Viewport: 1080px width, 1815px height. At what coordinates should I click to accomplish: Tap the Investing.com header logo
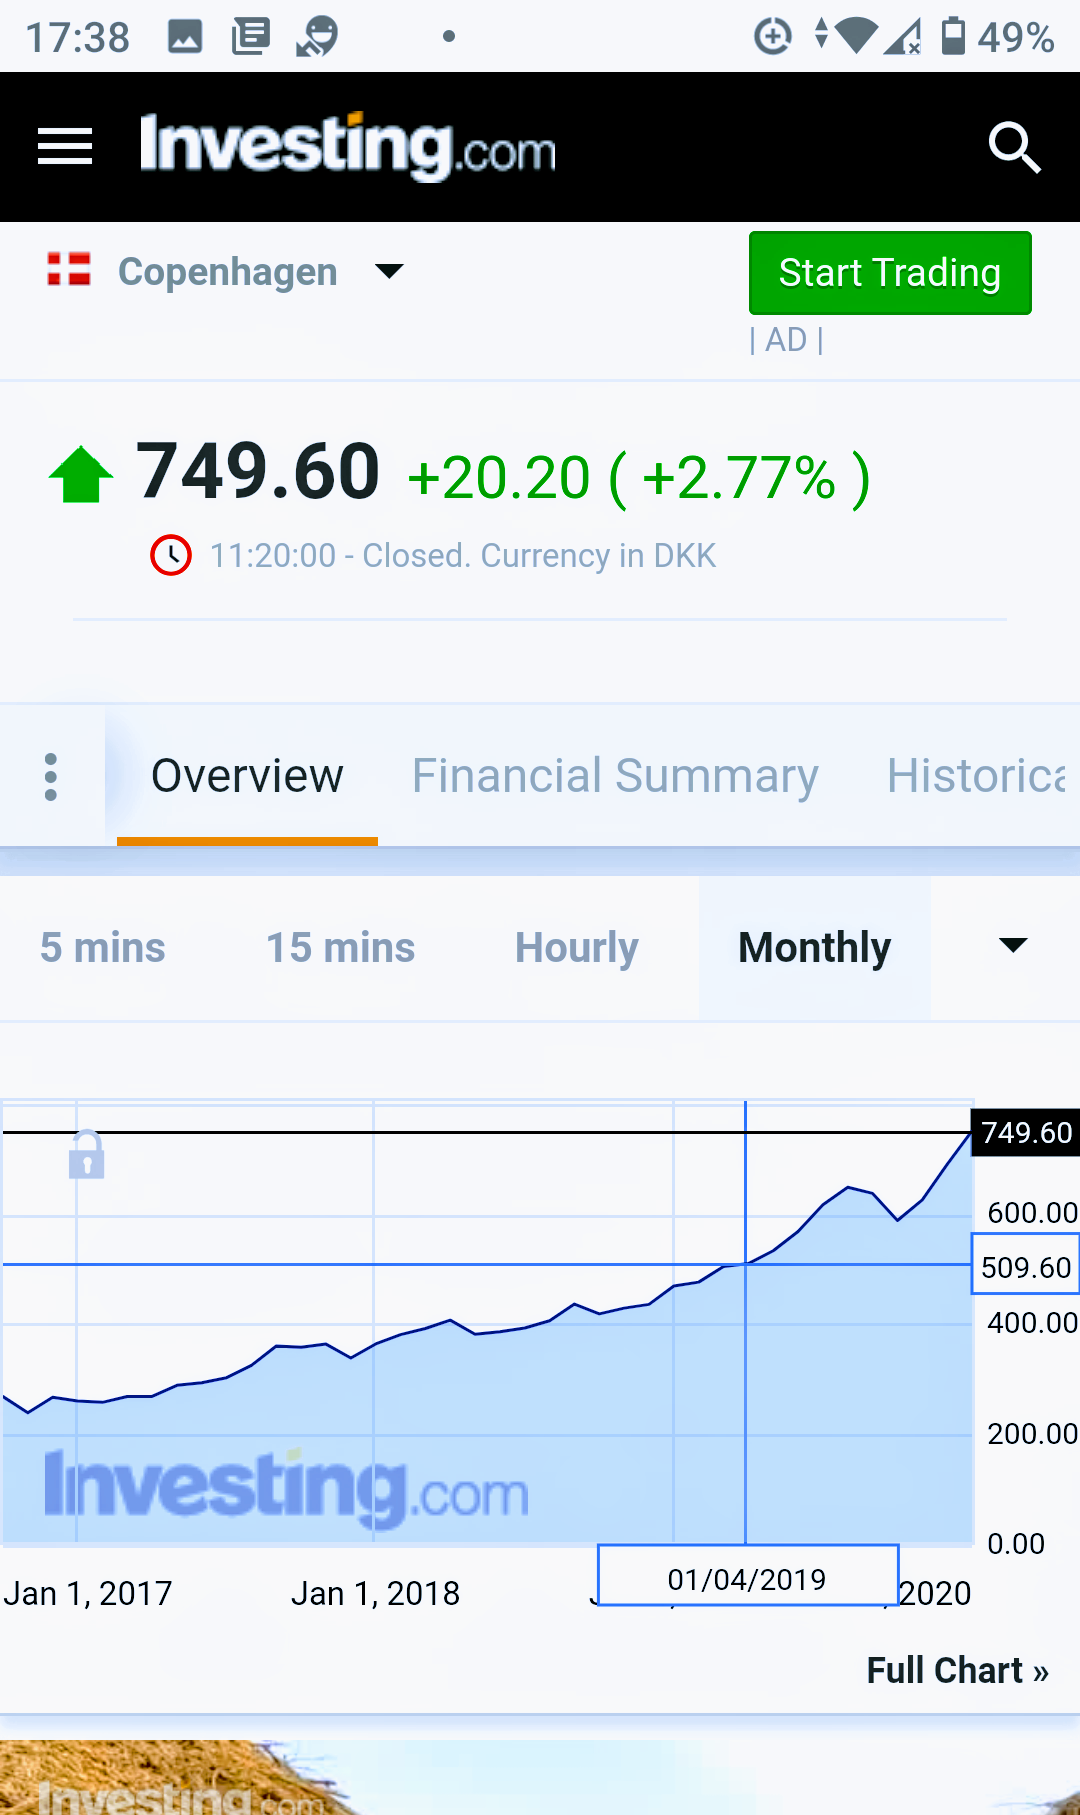point(347,147)
